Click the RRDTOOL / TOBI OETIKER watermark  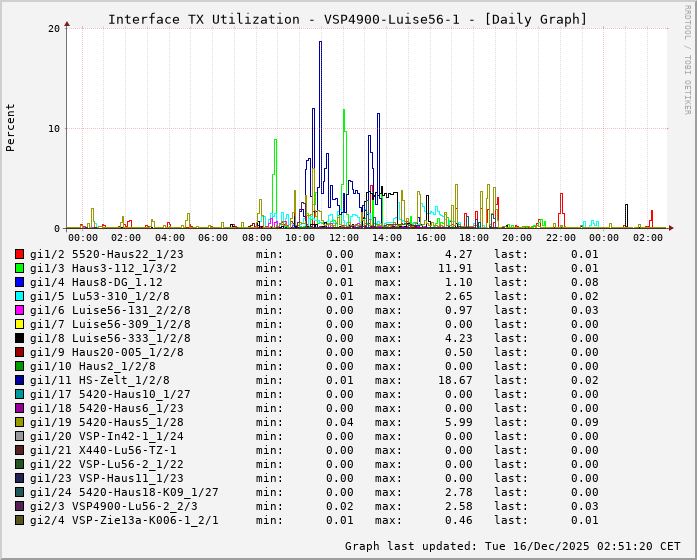687,58
